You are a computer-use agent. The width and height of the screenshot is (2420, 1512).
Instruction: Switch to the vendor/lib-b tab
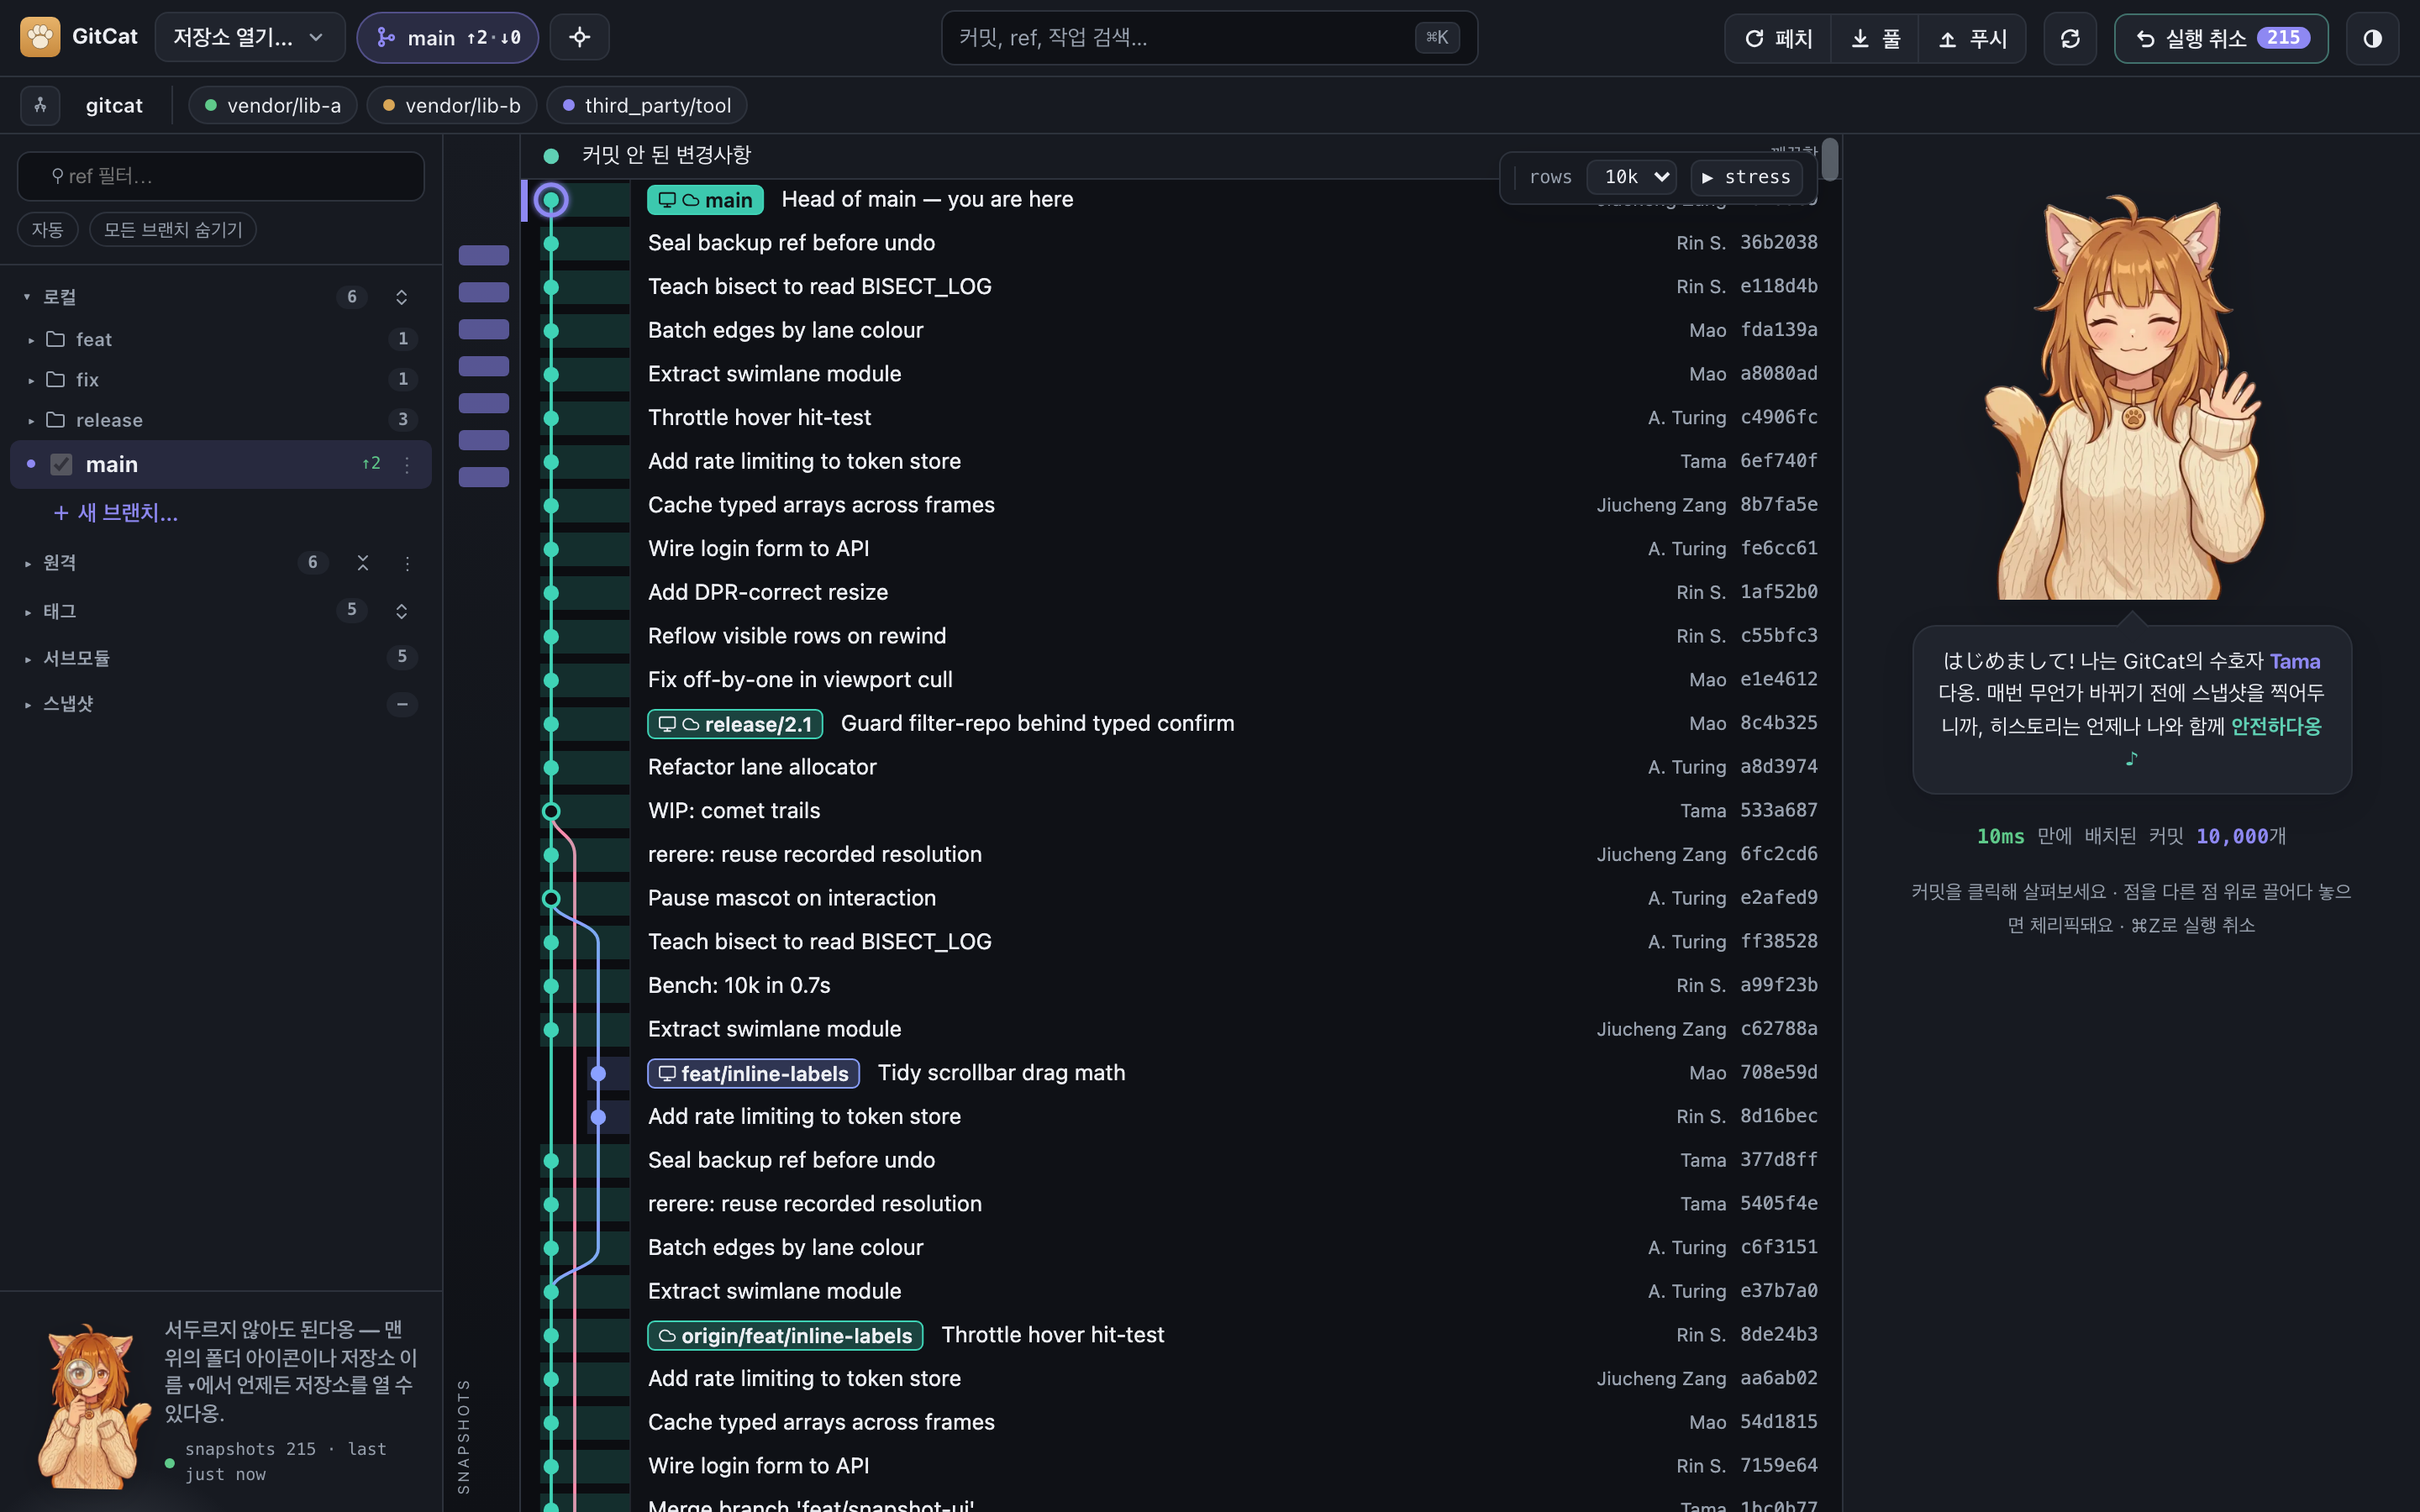click(452, 105)
